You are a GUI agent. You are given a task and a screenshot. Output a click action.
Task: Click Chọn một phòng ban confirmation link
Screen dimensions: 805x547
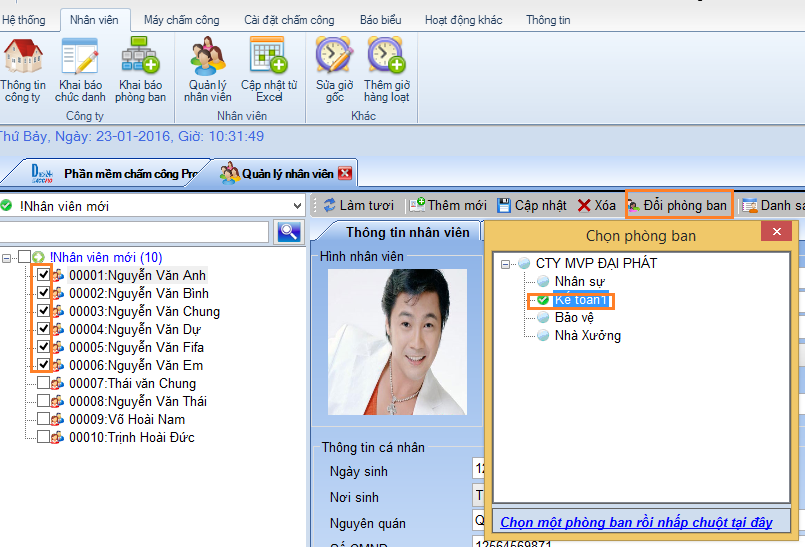(x=636, y=522)
